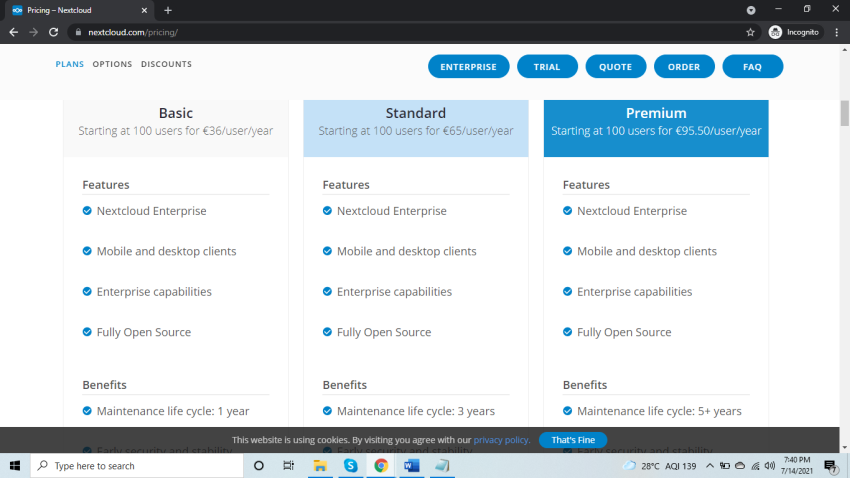Click Basic plan's Enterprise capabilities check icon
The image size is (850, 478).
tap(87, 291)
